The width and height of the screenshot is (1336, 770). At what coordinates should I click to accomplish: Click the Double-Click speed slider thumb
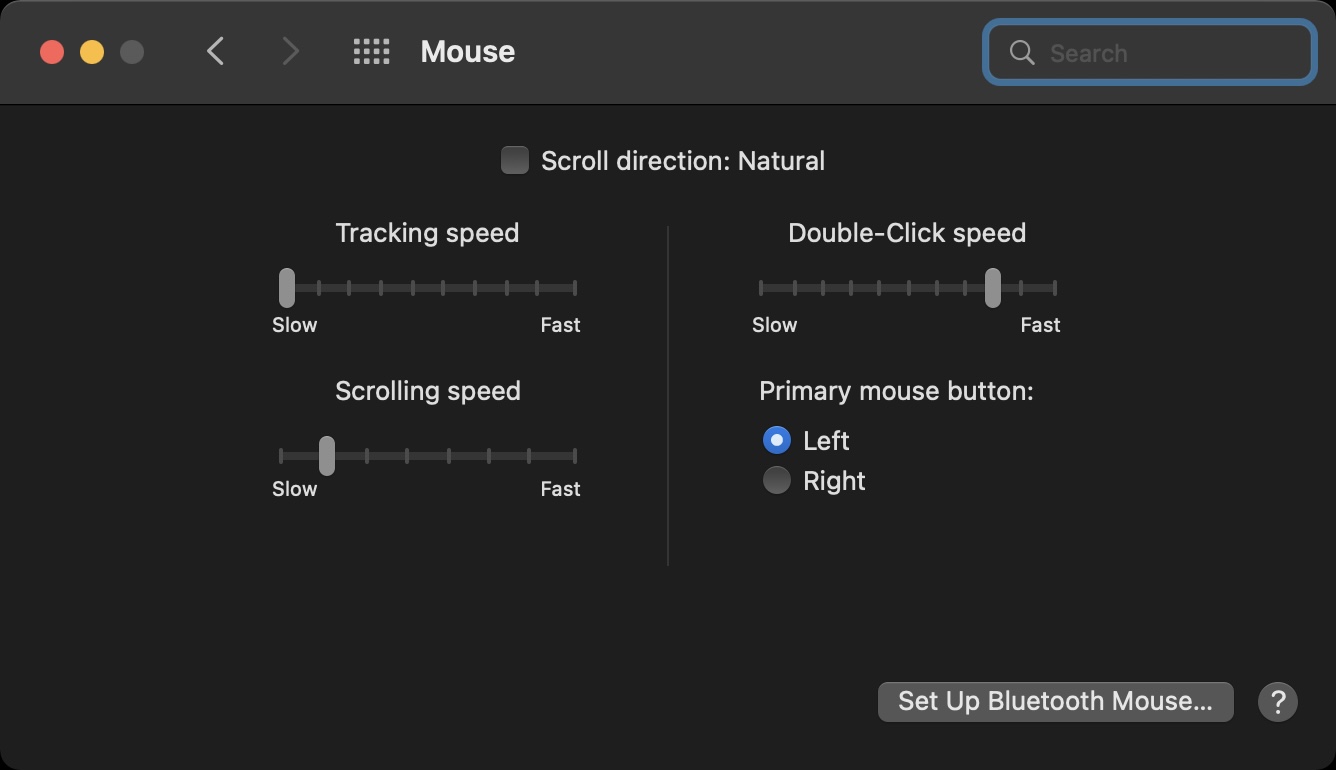[x=992, y=288]
